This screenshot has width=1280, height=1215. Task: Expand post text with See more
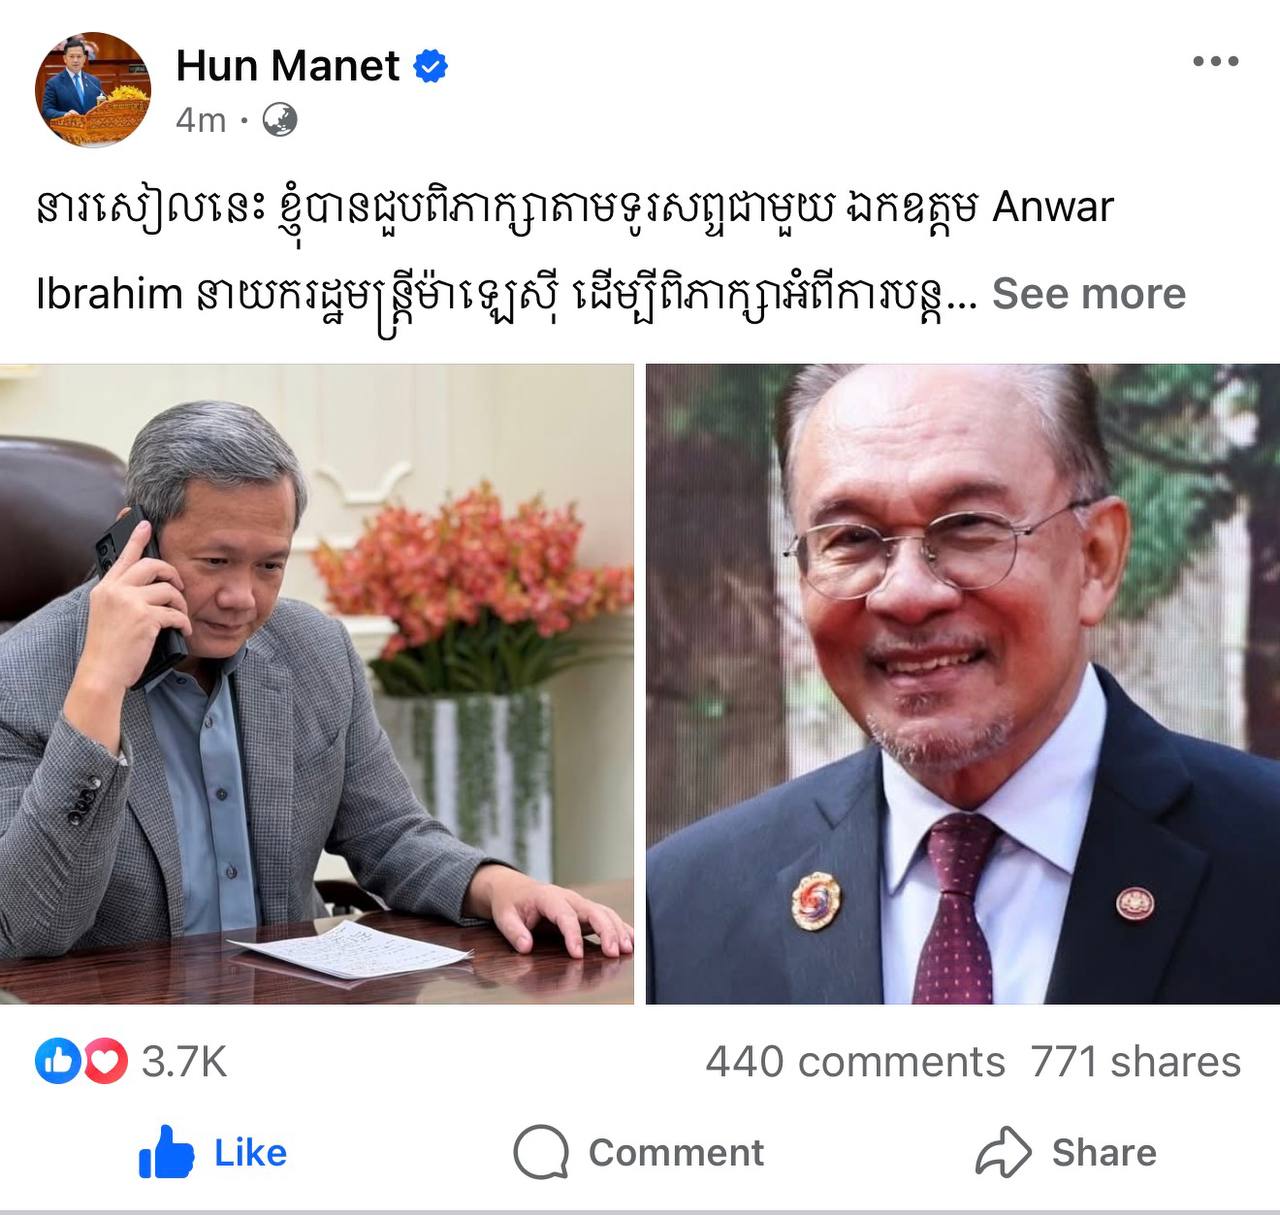pyautogui.click(x=1088, y=294)
